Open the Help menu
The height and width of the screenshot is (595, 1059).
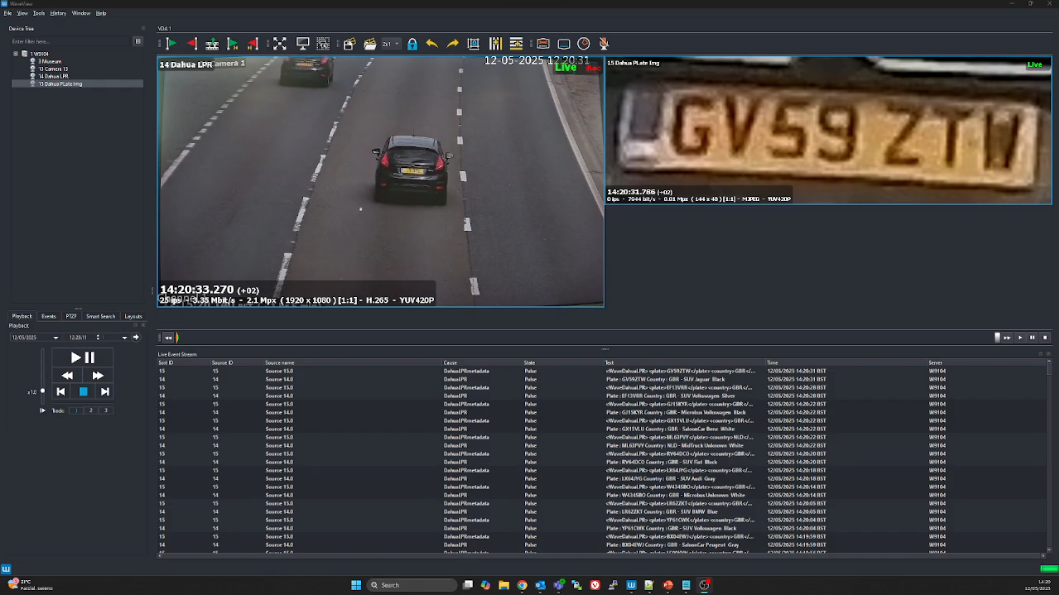point(101,13)
